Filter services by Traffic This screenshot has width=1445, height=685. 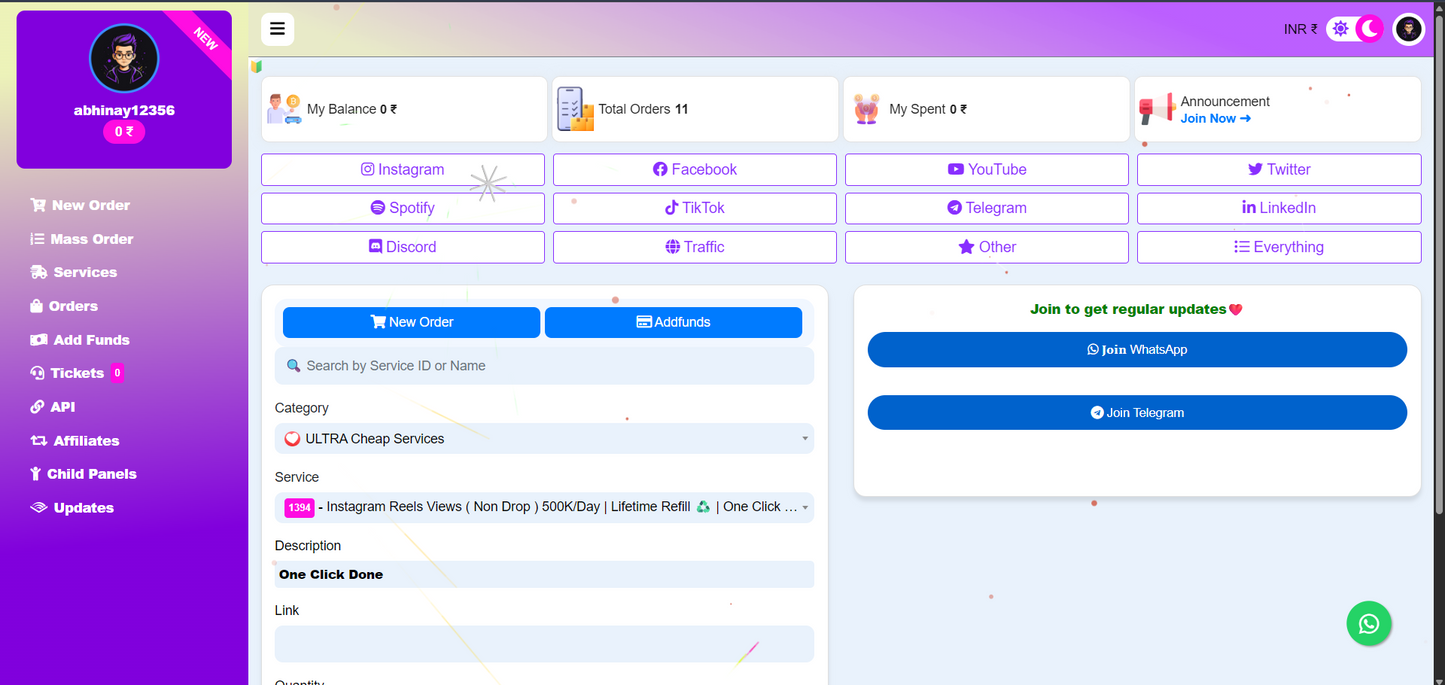(695, 247)
